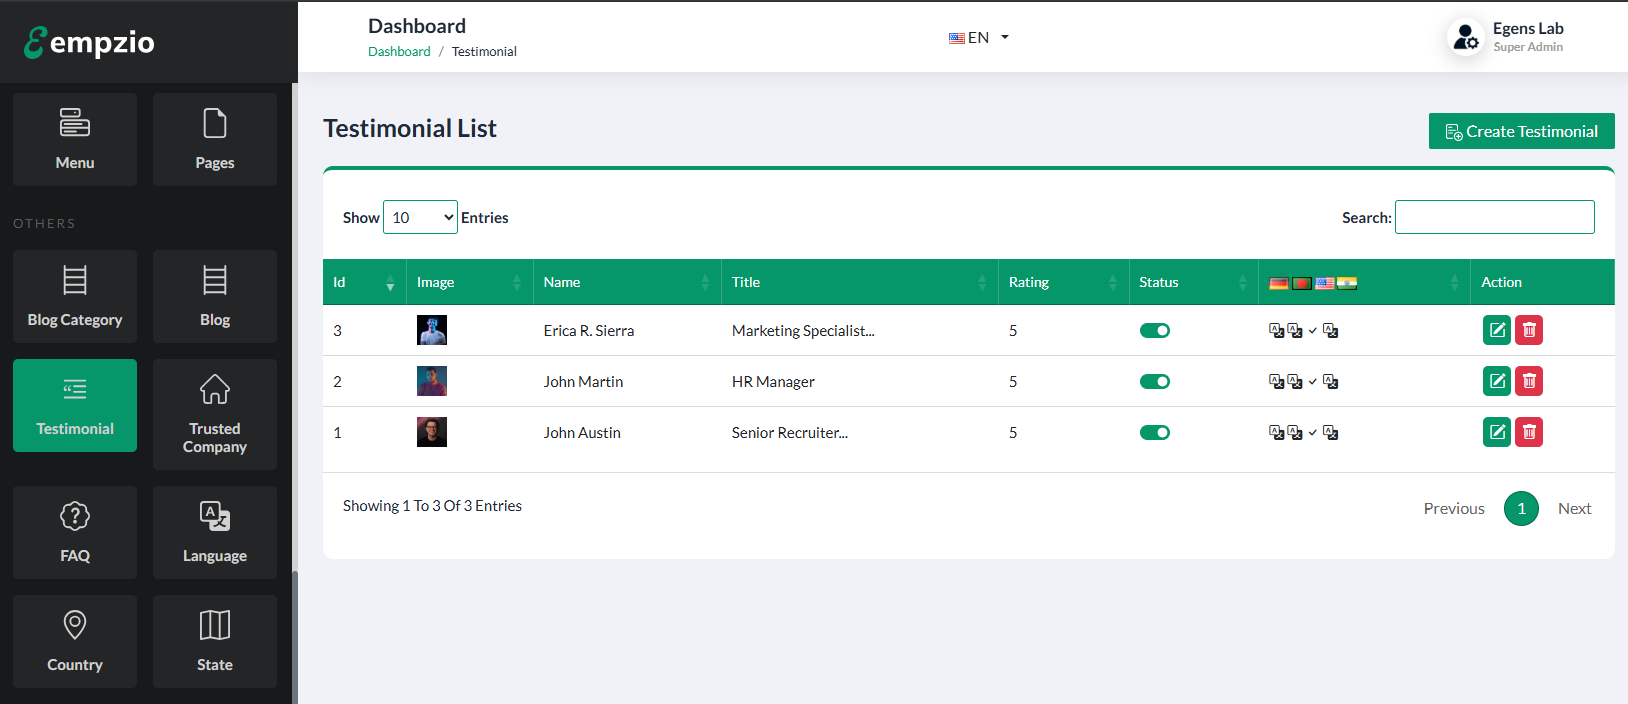Expand the EN language selector
Image resolution: width=1628 pixels, height=704 pixels.
[x=978, y=38]
